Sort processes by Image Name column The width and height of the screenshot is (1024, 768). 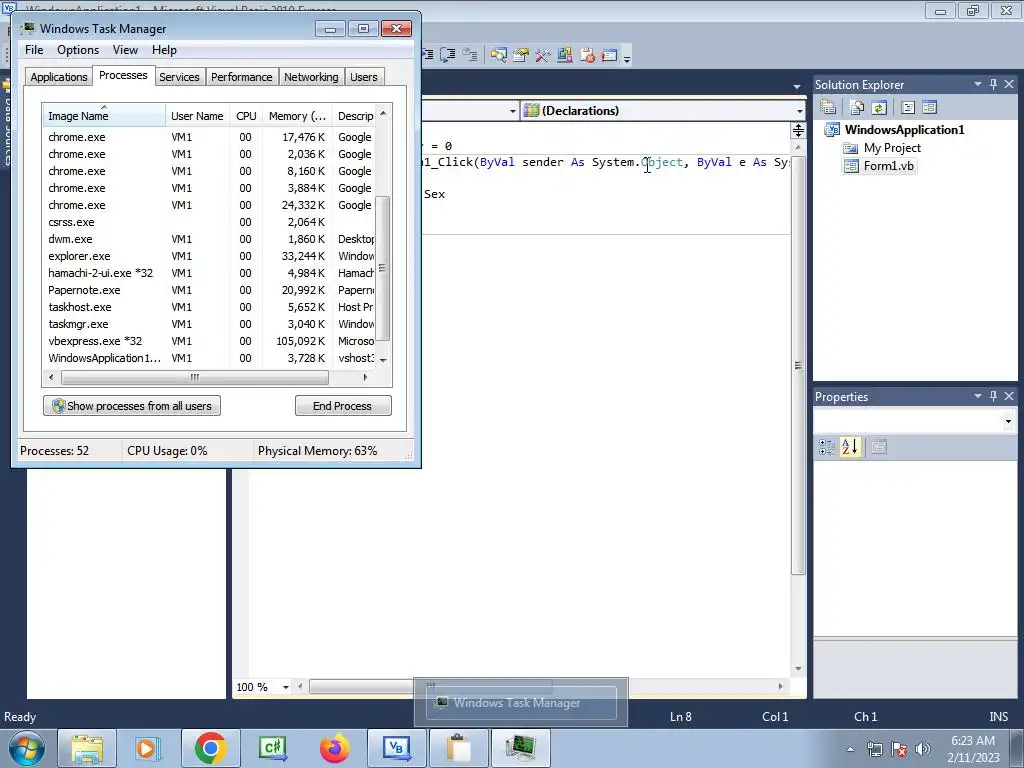pyautogui.click(x=104, y=116)
